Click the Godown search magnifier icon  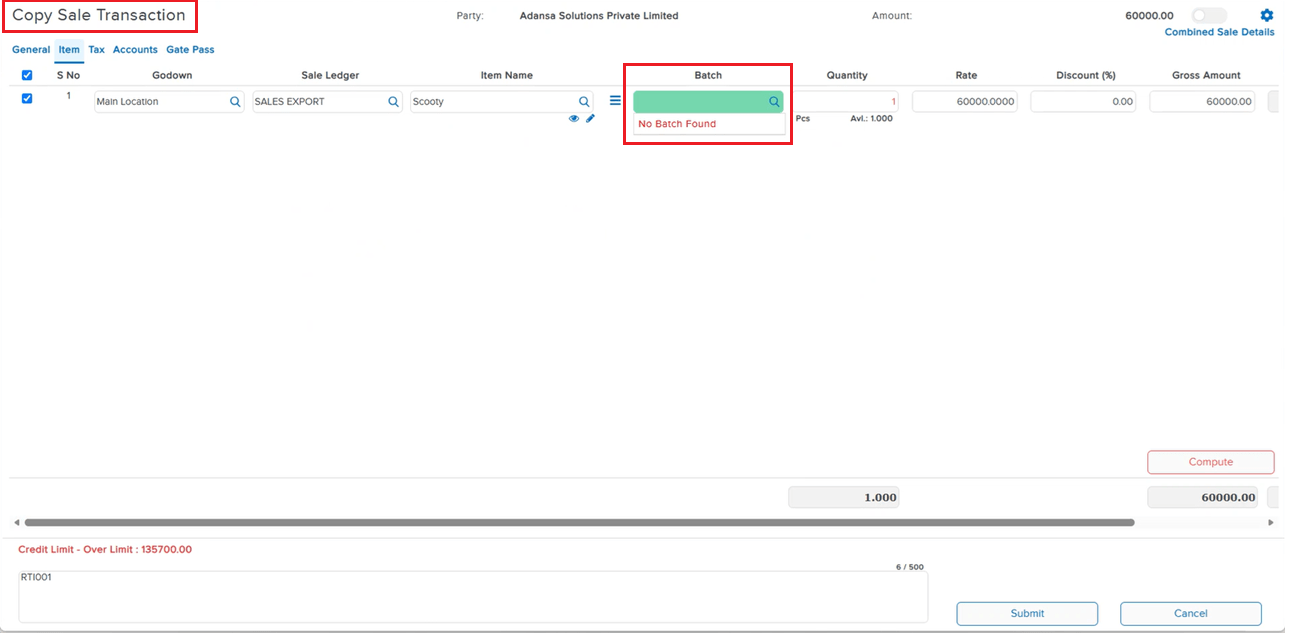pyautogui.click(x=235, y=101)
